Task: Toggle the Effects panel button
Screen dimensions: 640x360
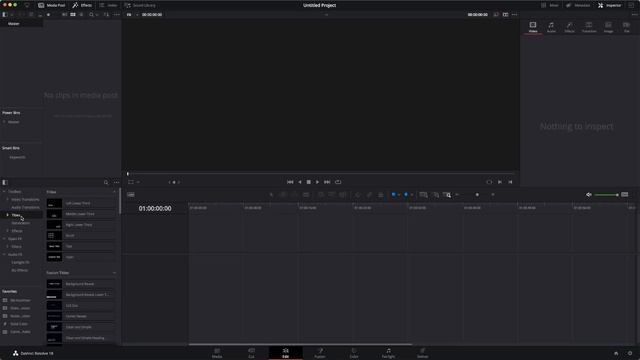Action: tap(82, 5)
